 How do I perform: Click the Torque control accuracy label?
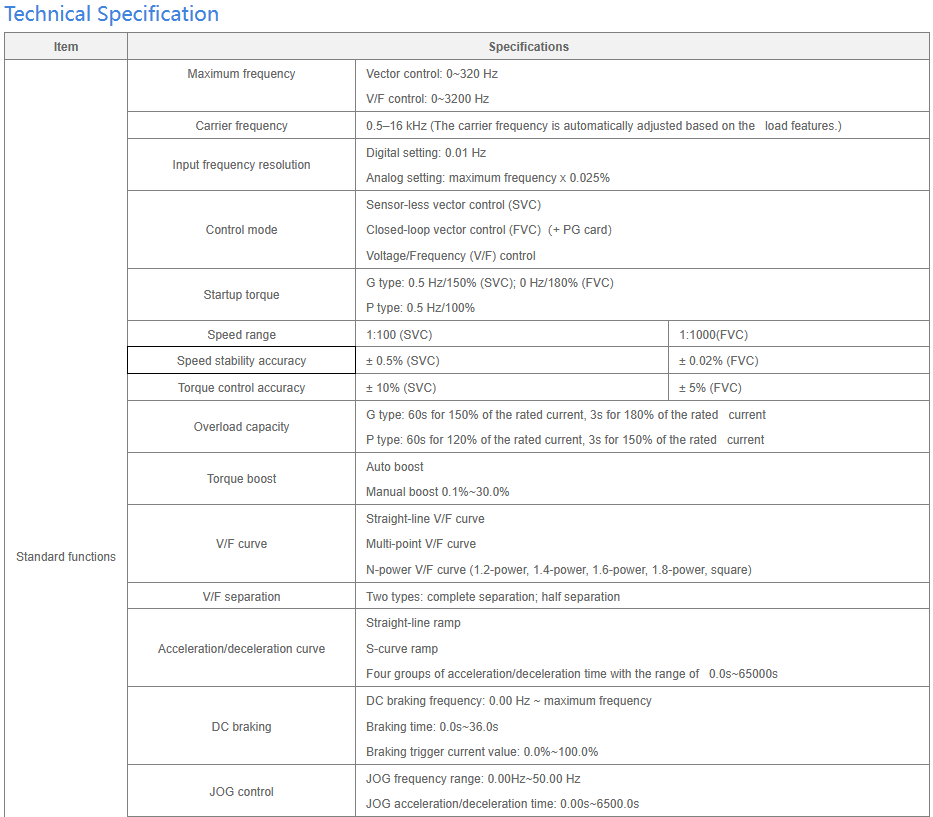[241, 388]
